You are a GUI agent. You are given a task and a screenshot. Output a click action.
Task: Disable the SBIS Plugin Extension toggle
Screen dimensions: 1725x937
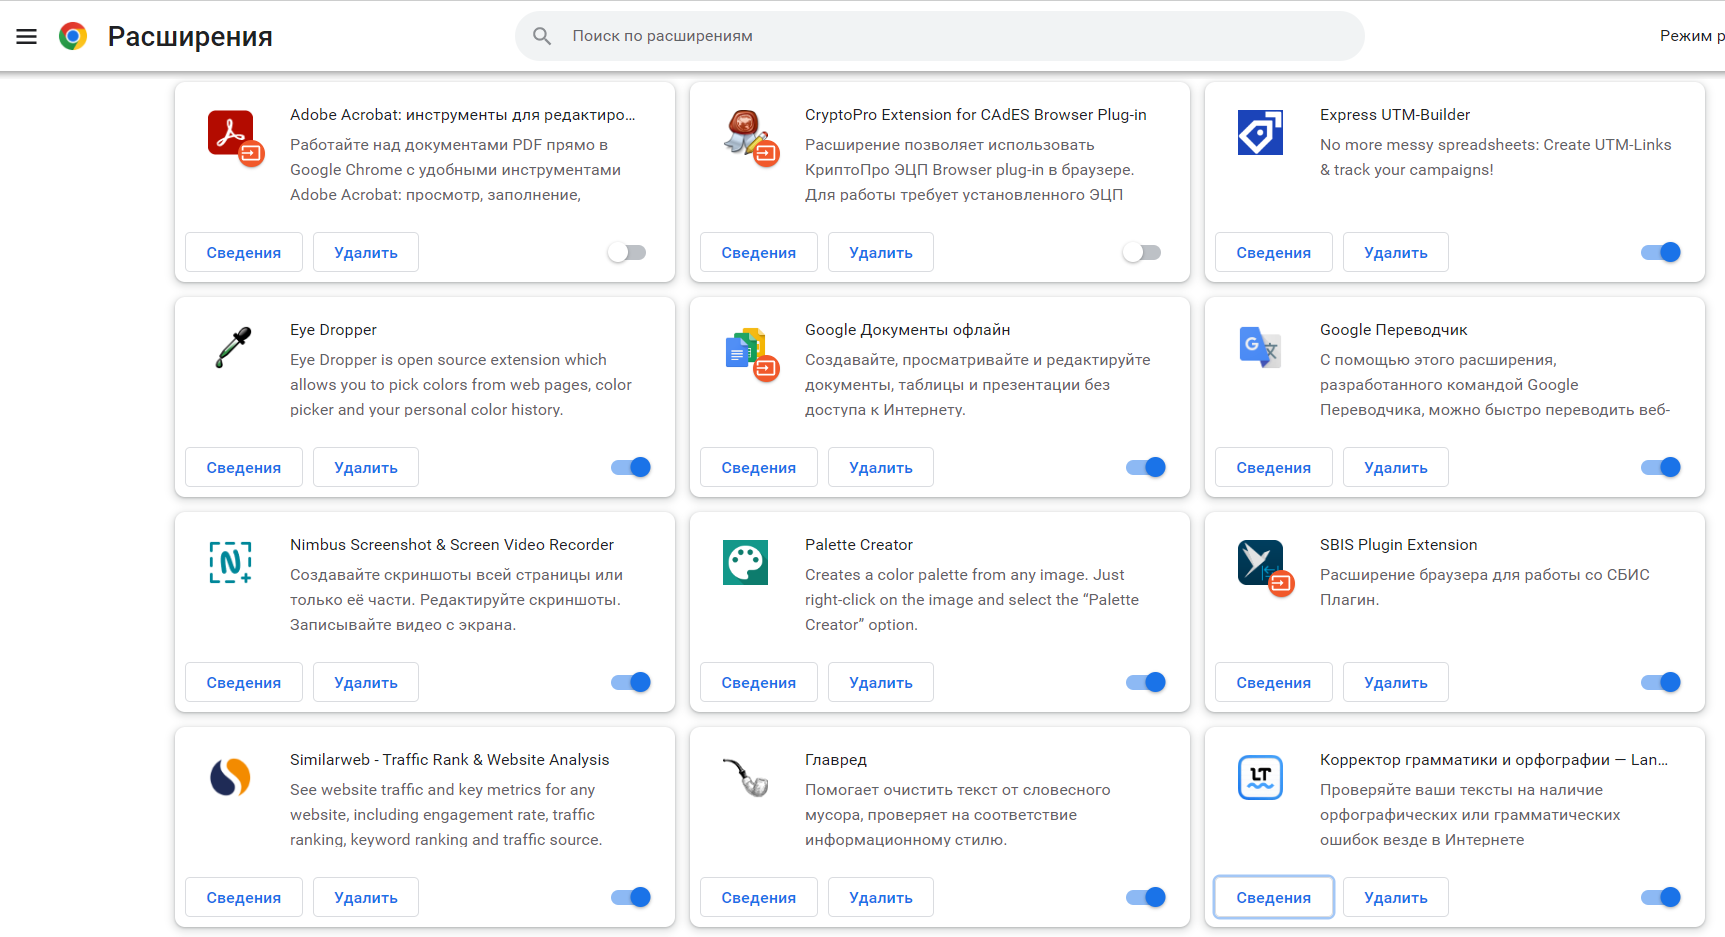1661,682
